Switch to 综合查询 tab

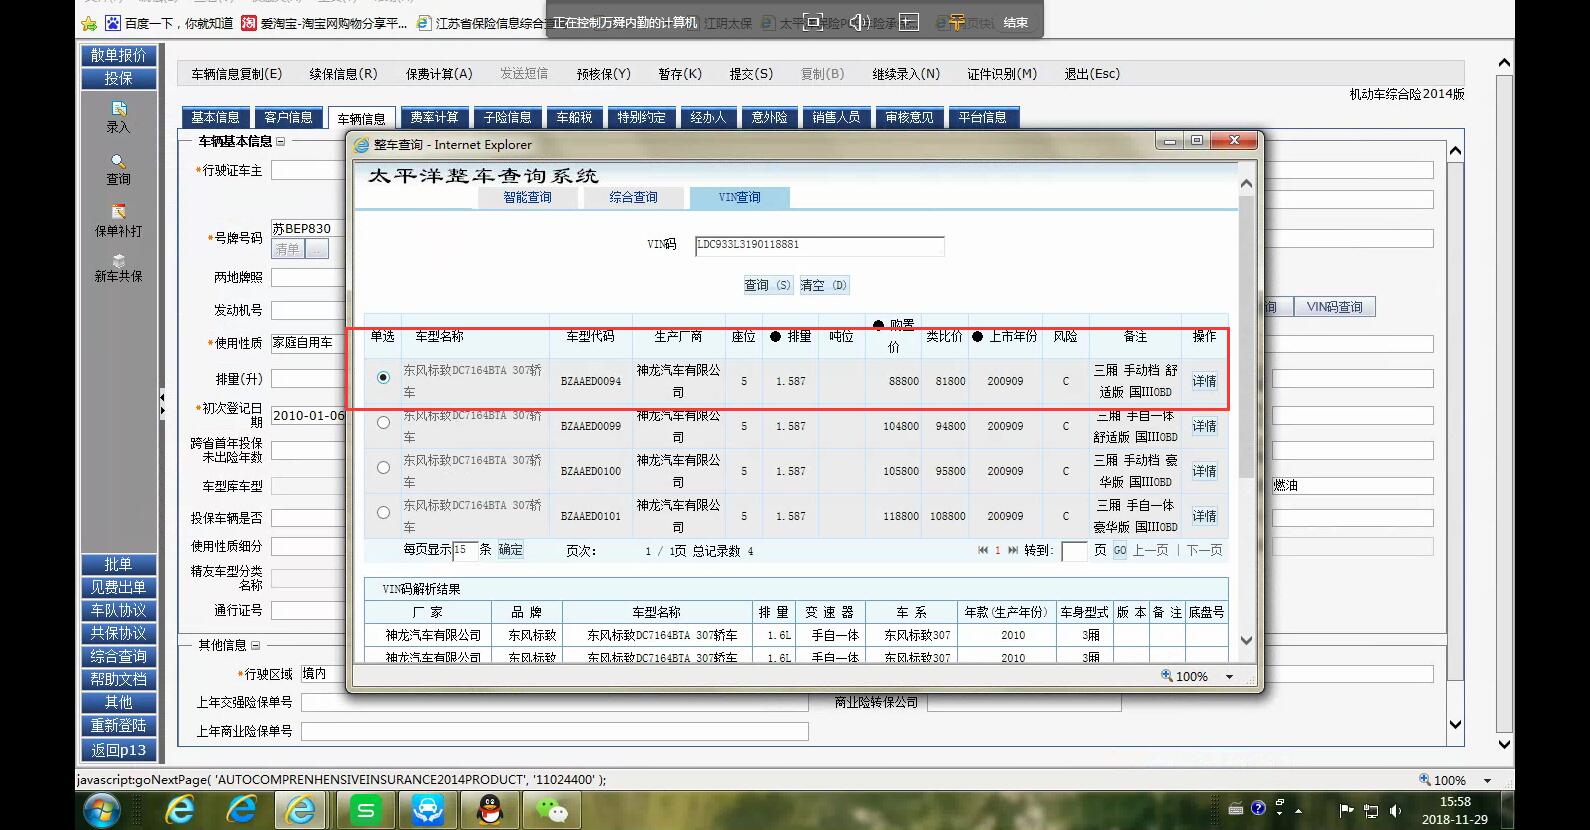click(634, 198)
